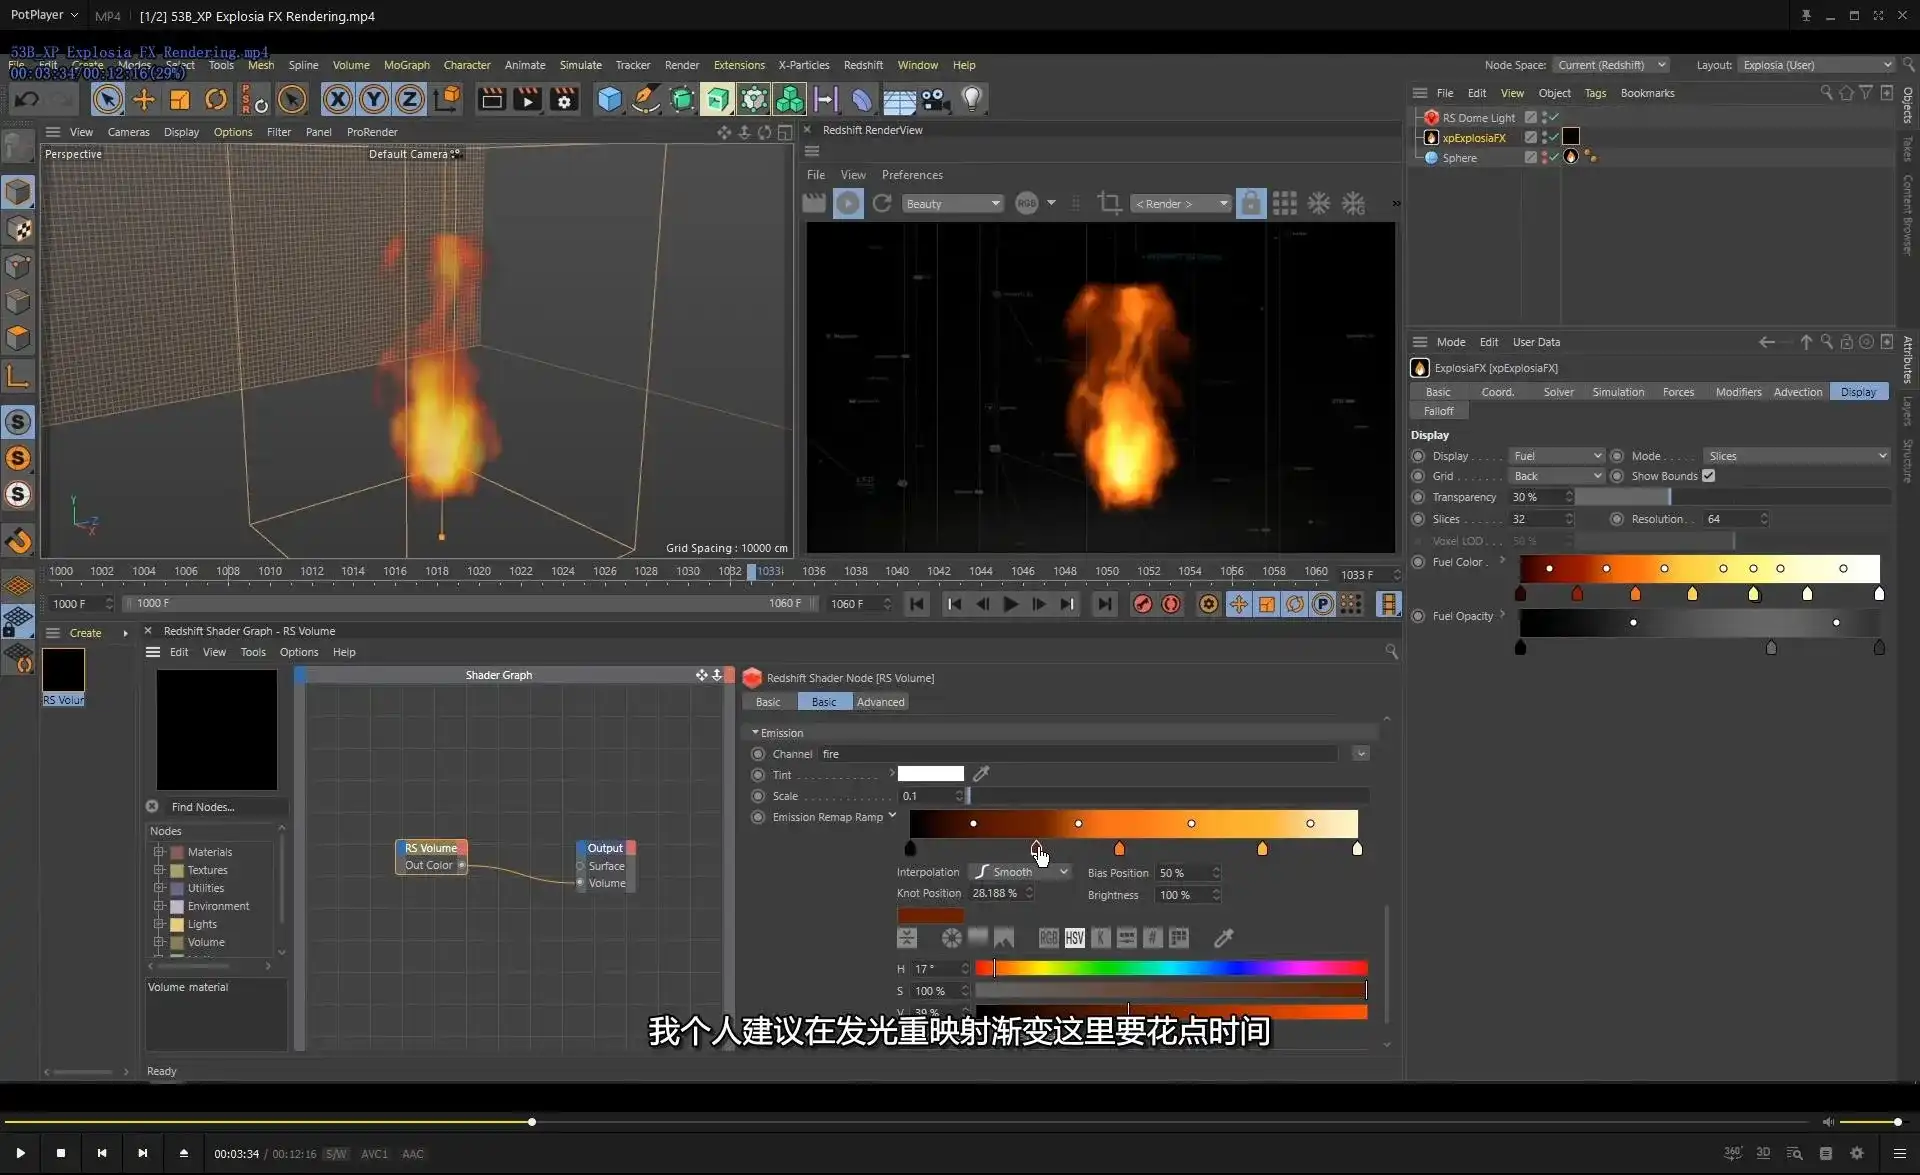Open the Simulate menu

coord(580,65)
